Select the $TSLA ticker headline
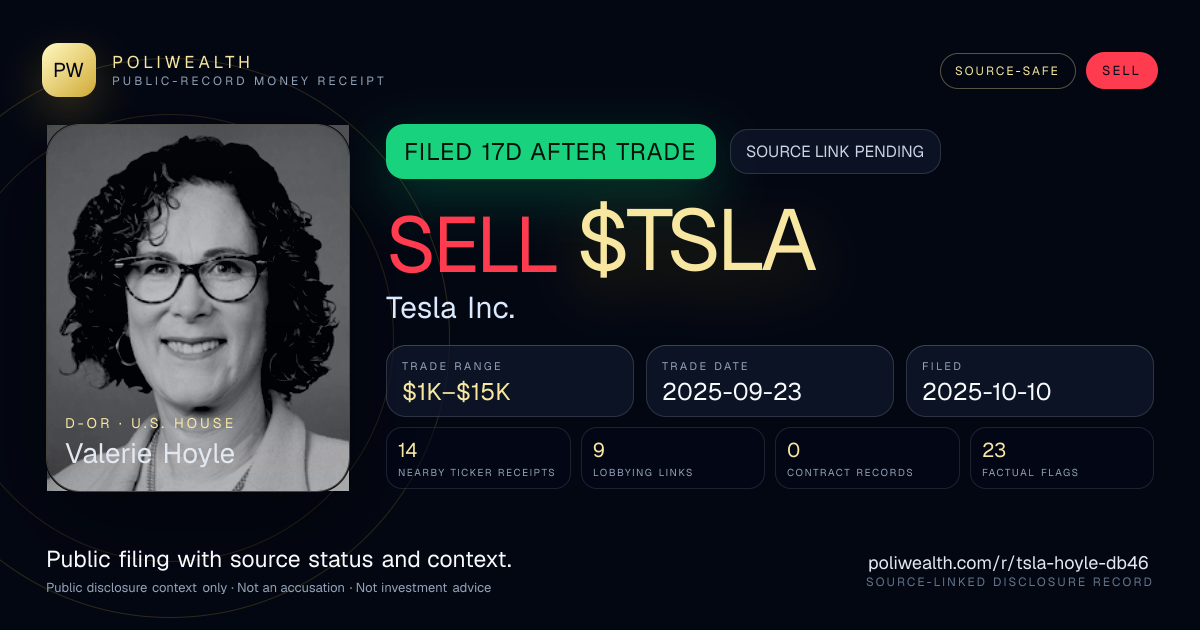 697,243
